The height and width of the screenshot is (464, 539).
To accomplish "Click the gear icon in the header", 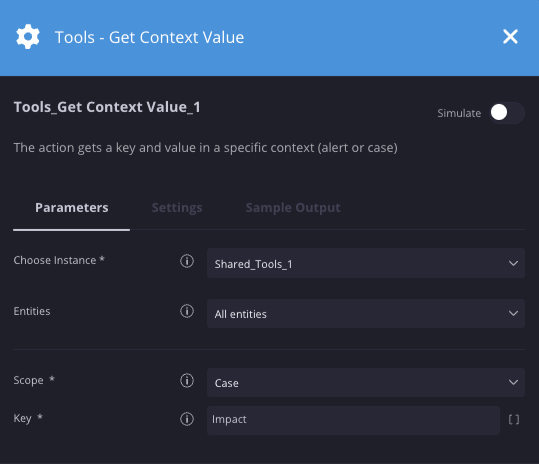I will click(x=28, y=37).
